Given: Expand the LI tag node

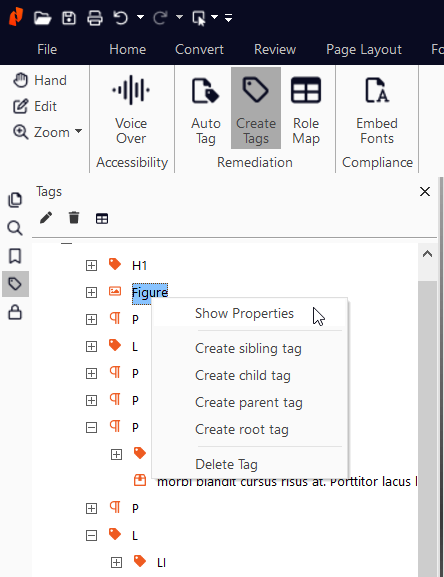Looking at the screenshot, I should click(116, 562).
